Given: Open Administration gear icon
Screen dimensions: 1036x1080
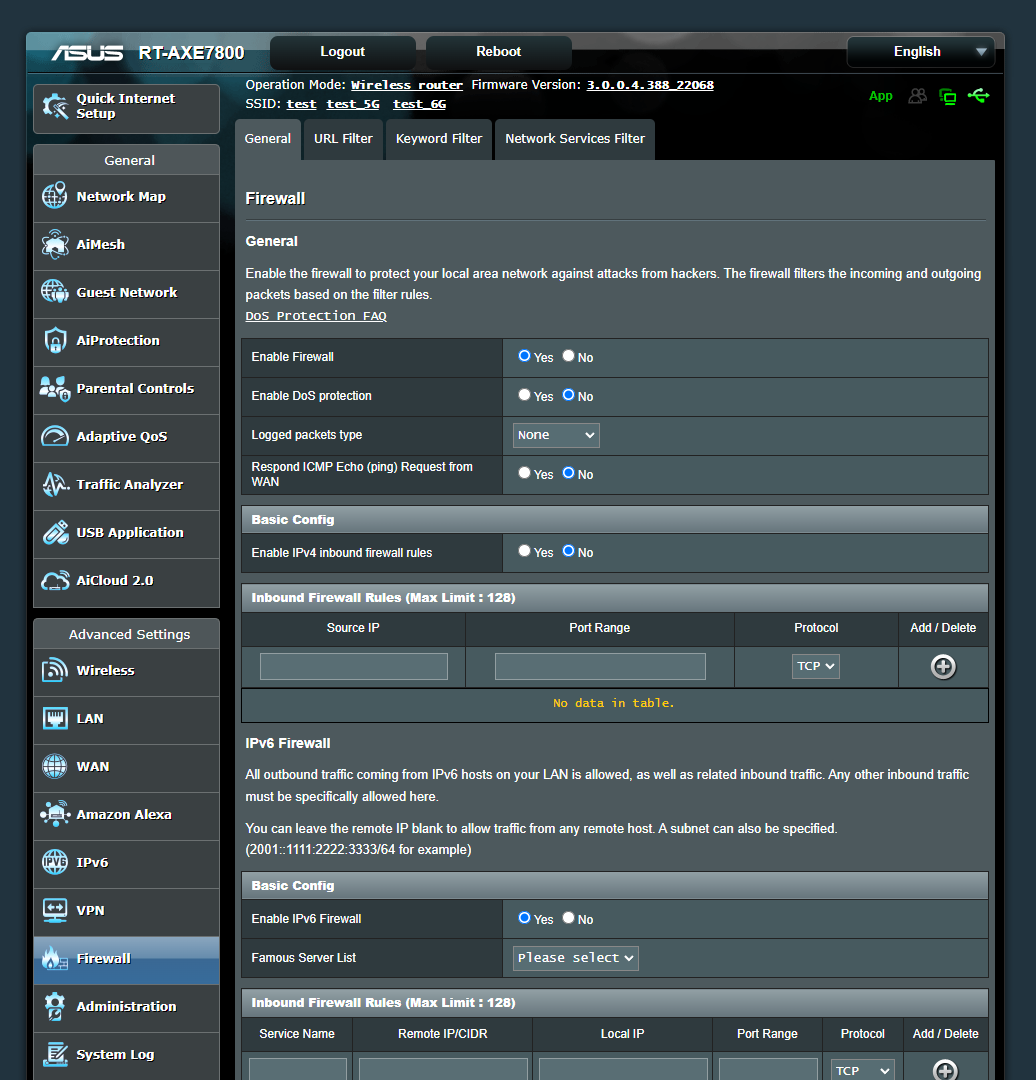Looking at the screenshot, I should [x=55, y=1006].
